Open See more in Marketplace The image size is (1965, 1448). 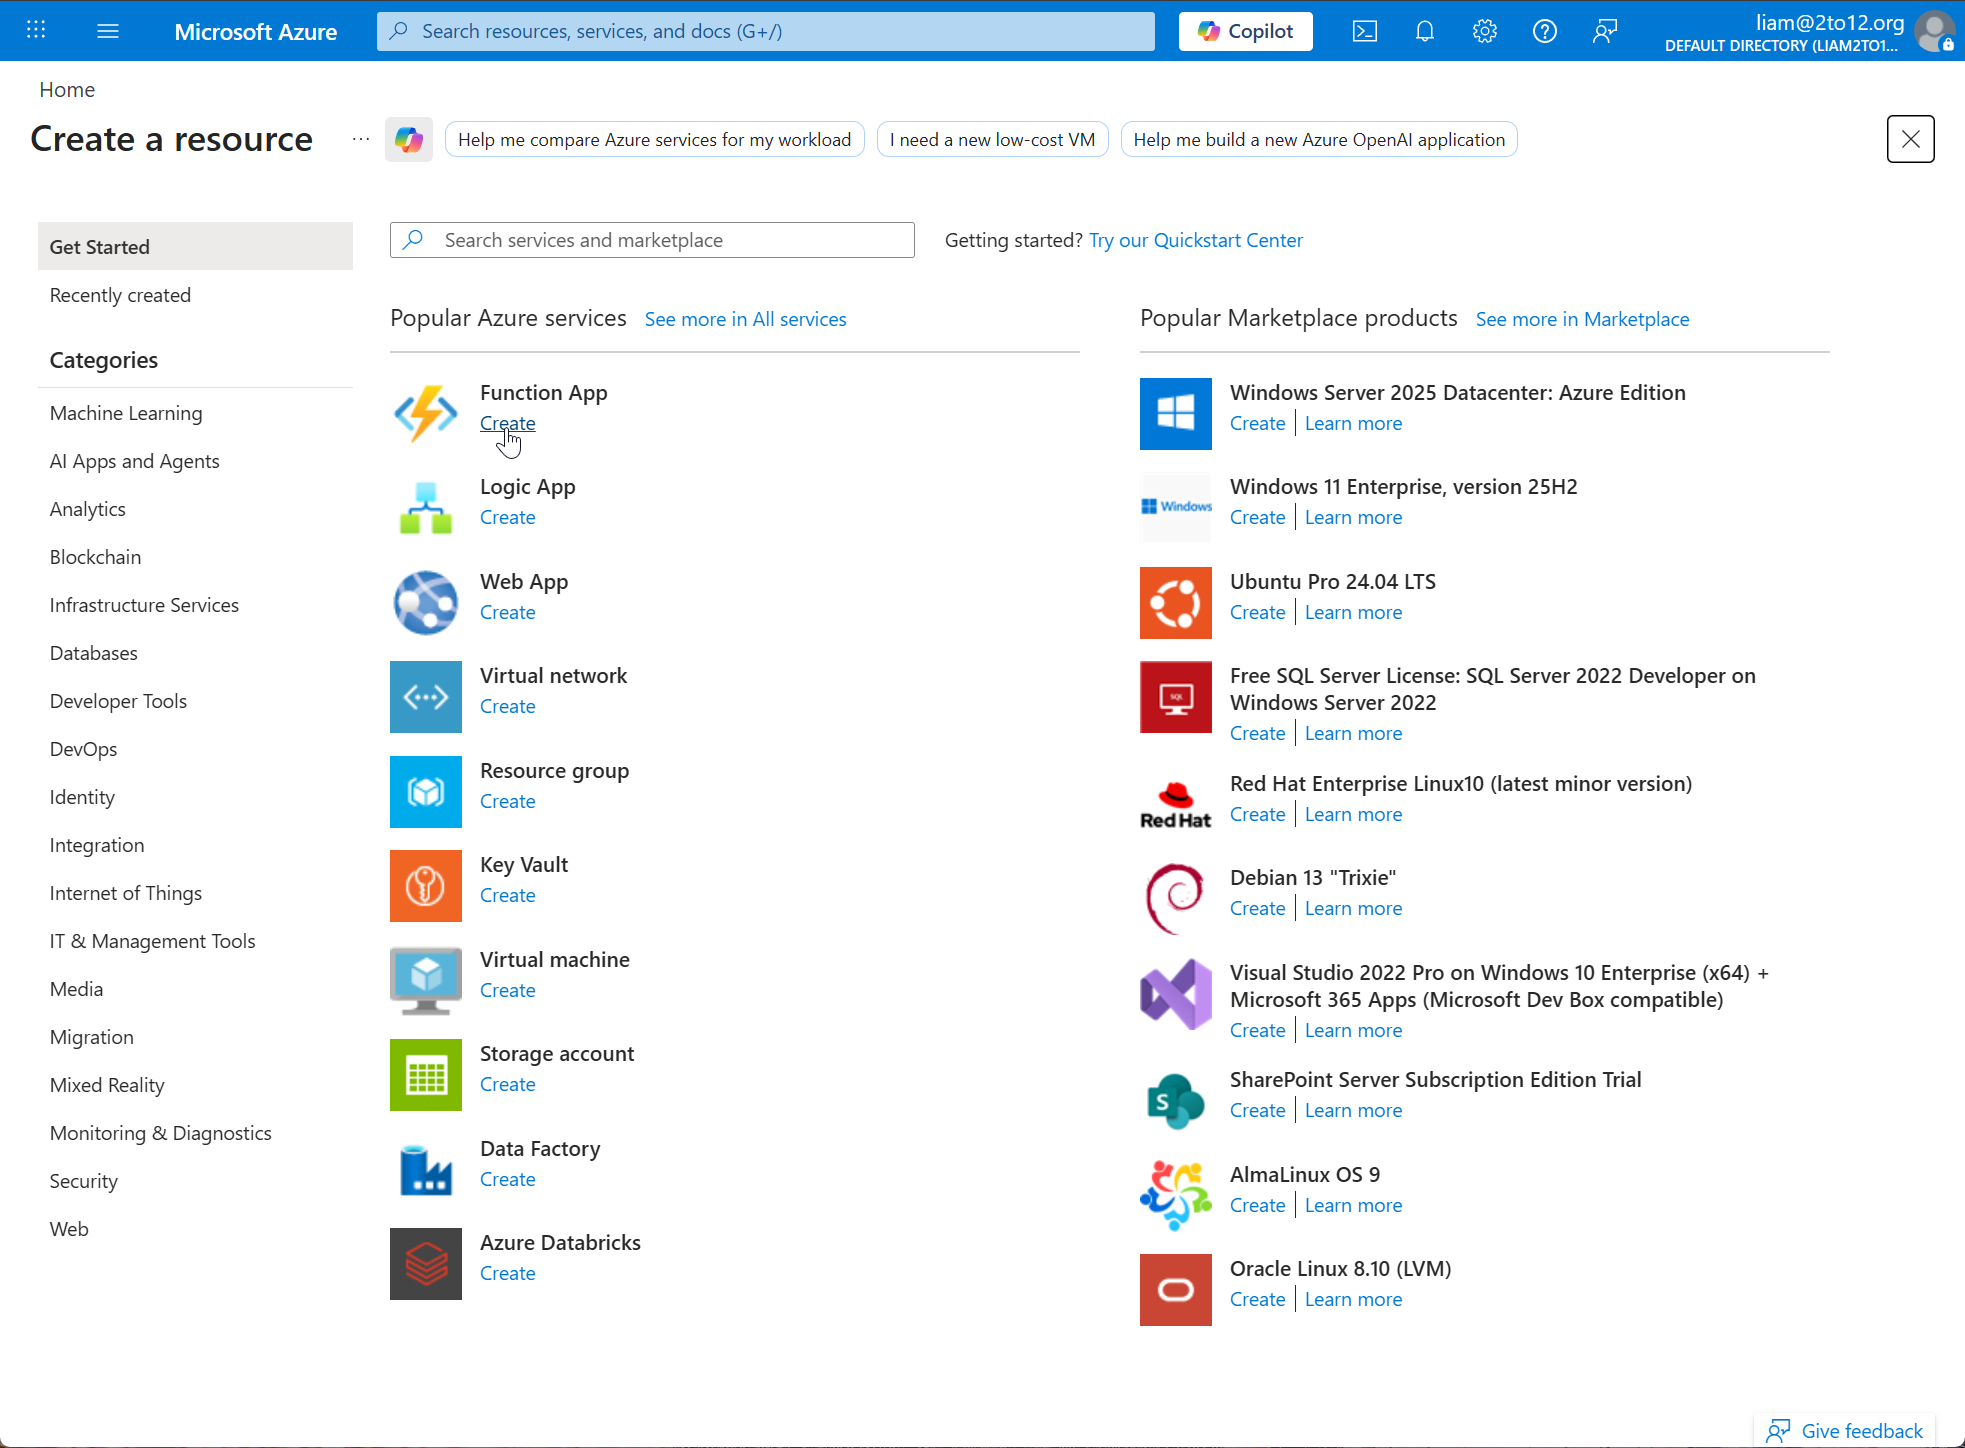point(1582,319)
